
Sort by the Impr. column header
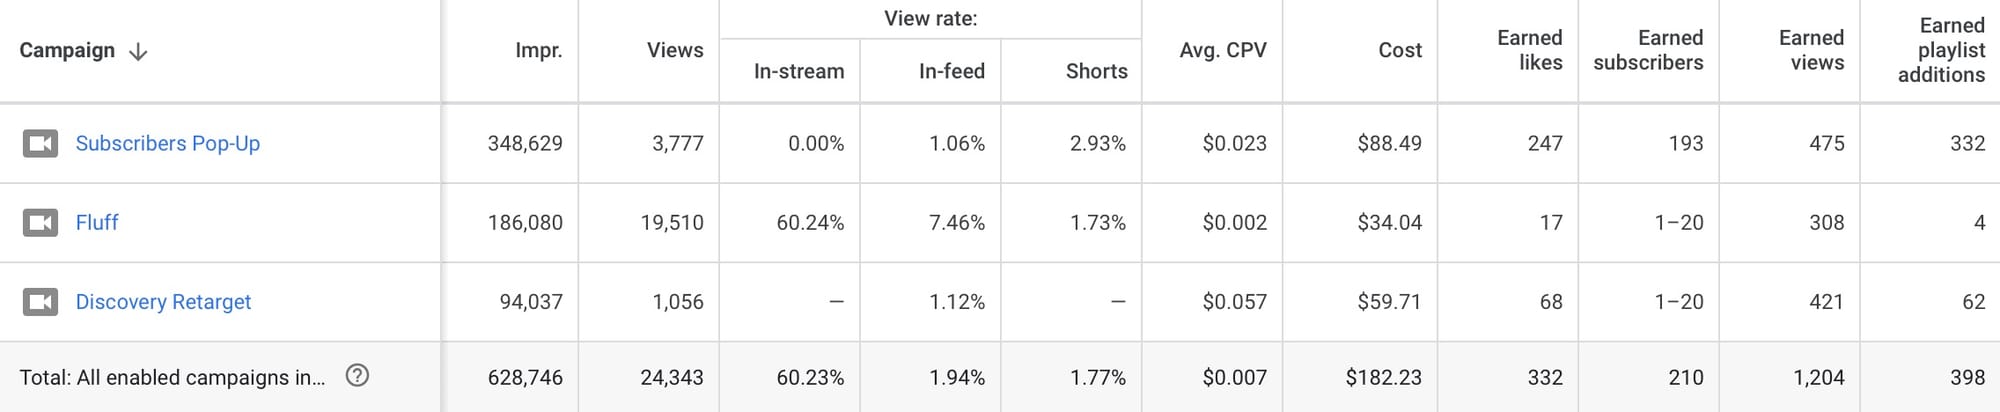point(538,50)
